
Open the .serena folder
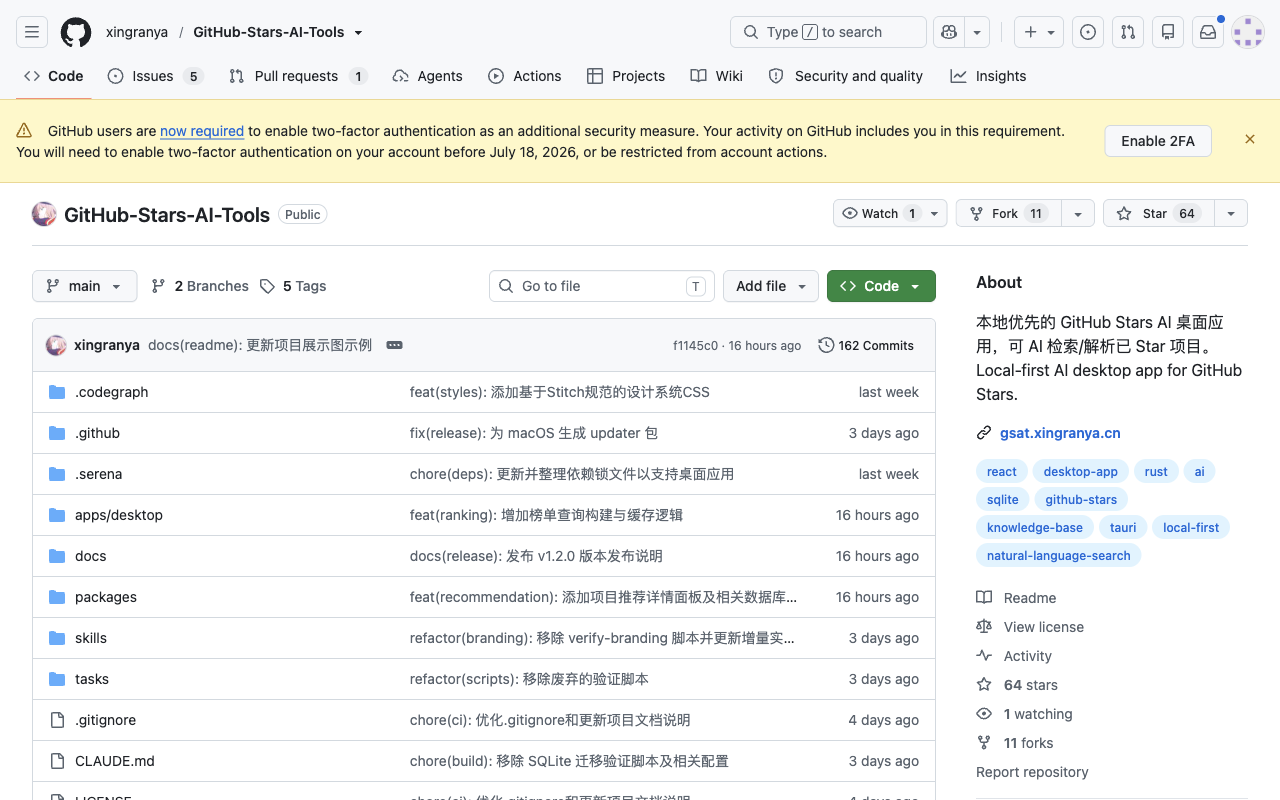coord(99,474)
